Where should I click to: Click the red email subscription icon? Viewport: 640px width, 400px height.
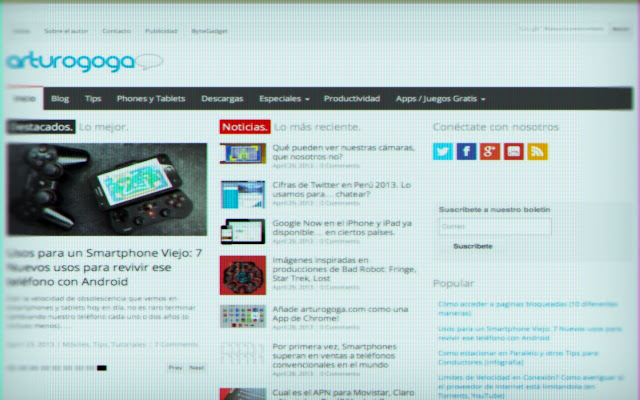513,151
